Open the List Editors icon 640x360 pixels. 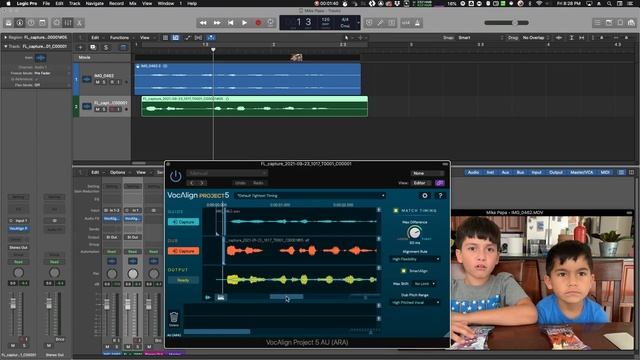pyautogui.click(x=597, y=23)
